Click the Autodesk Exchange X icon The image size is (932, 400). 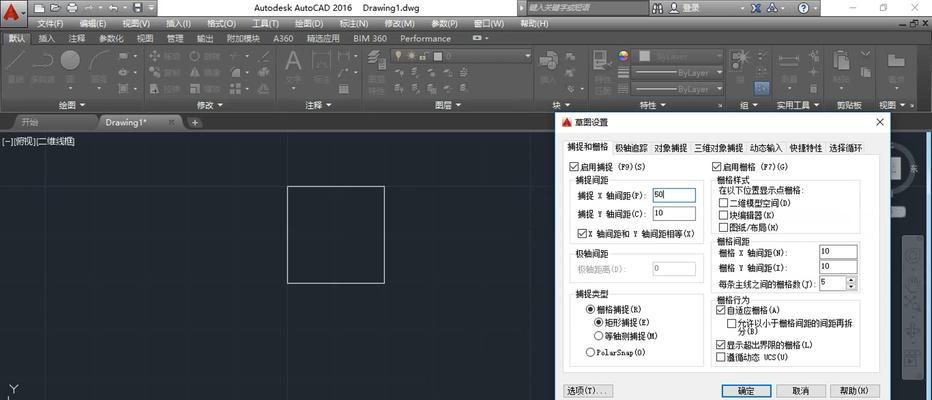(755, 8)
